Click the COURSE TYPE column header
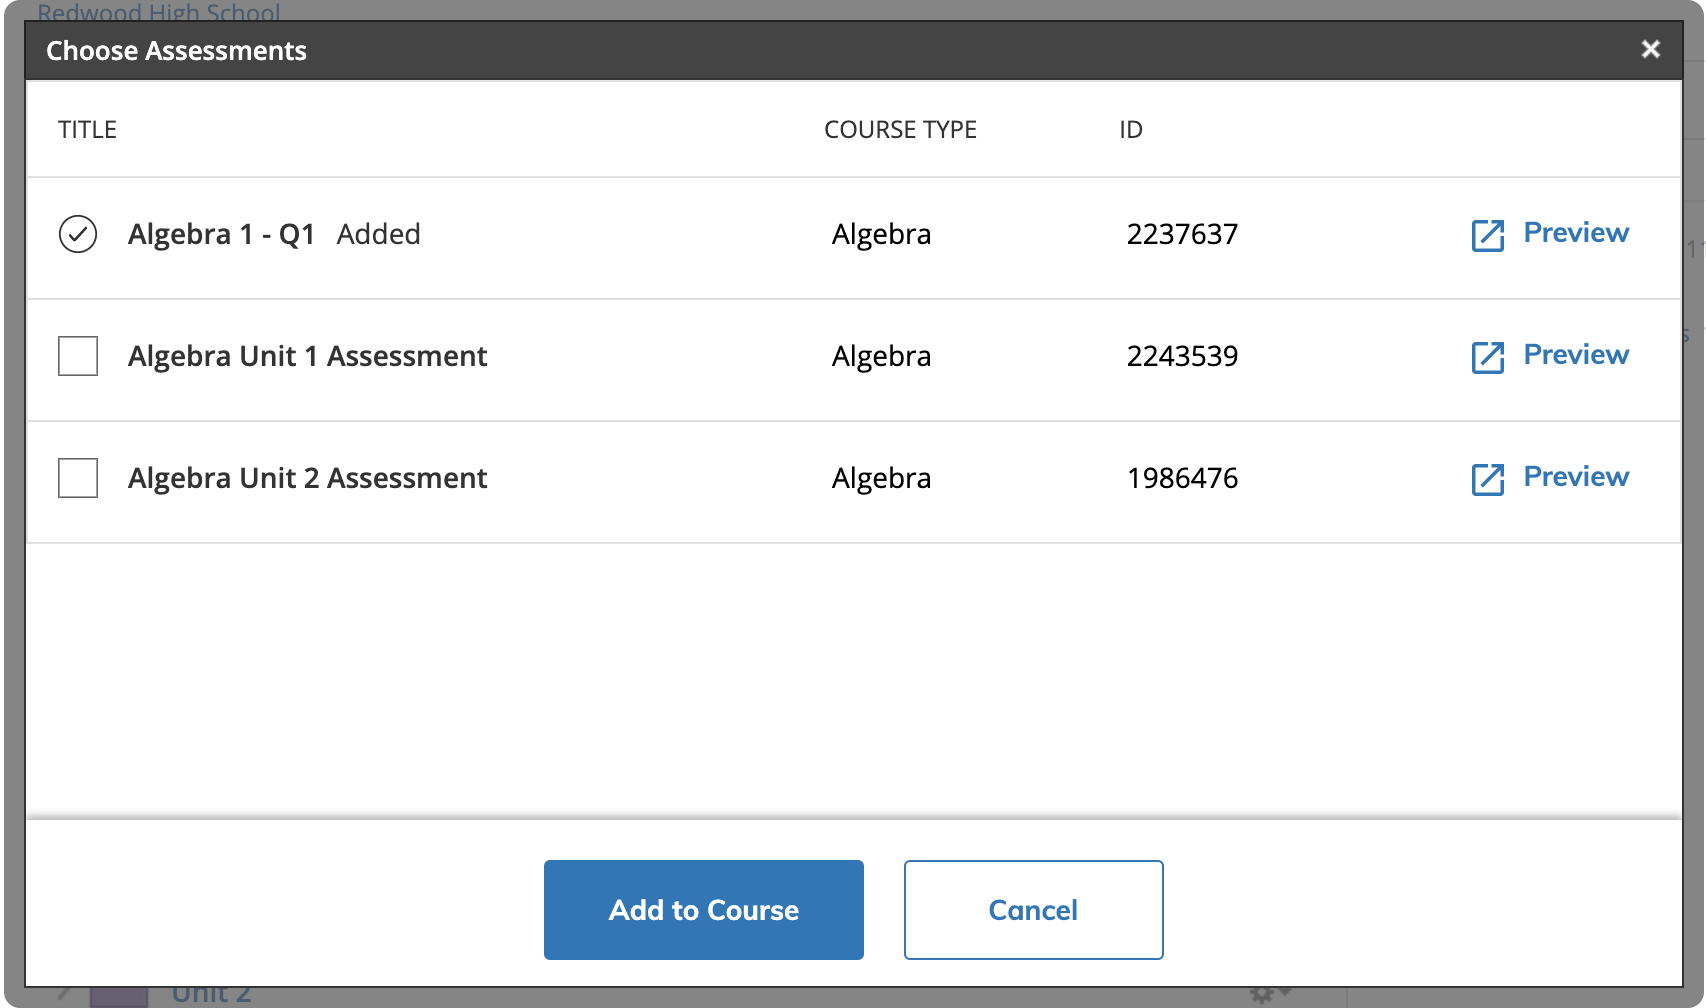The image size is (1706, 1008). 900,130
